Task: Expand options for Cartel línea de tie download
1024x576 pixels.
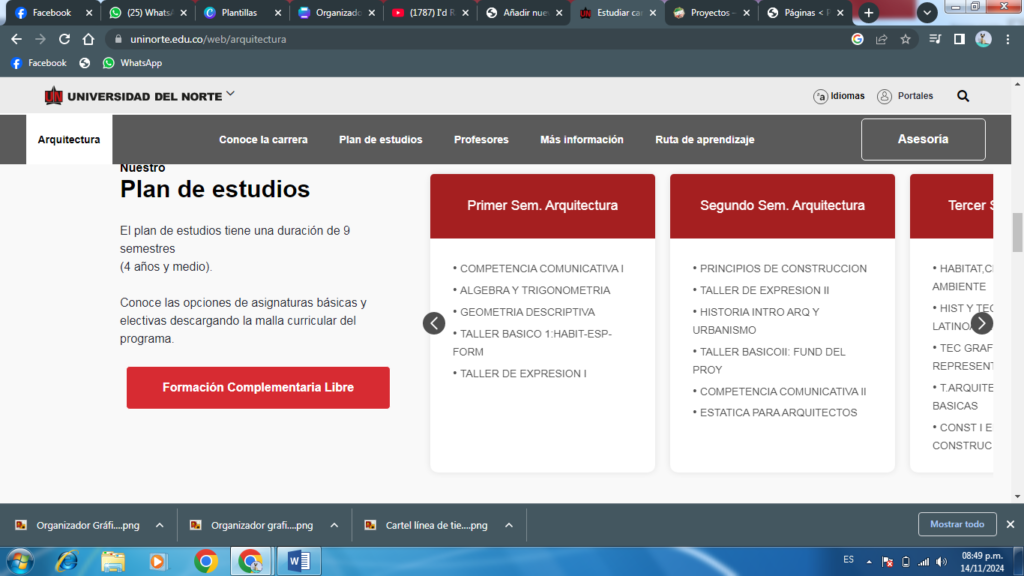Action: [x=509, y=525]
